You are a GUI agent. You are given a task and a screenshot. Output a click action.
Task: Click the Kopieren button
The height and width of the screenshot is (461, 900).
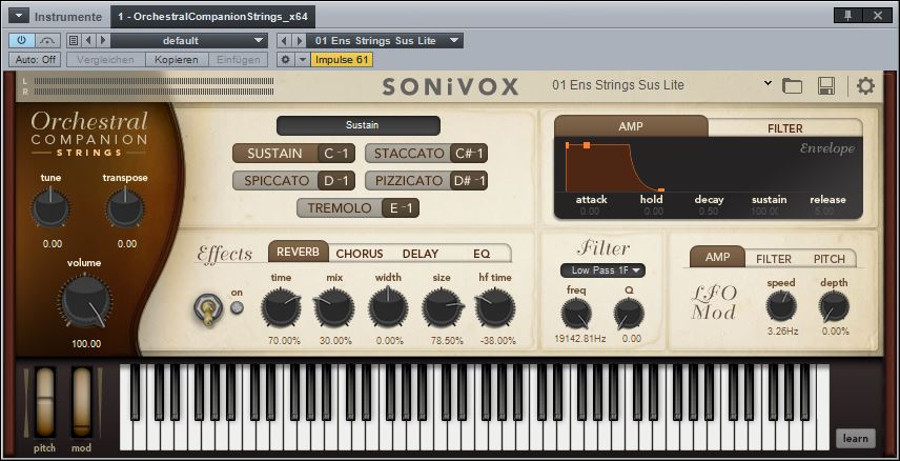point(176,60)
